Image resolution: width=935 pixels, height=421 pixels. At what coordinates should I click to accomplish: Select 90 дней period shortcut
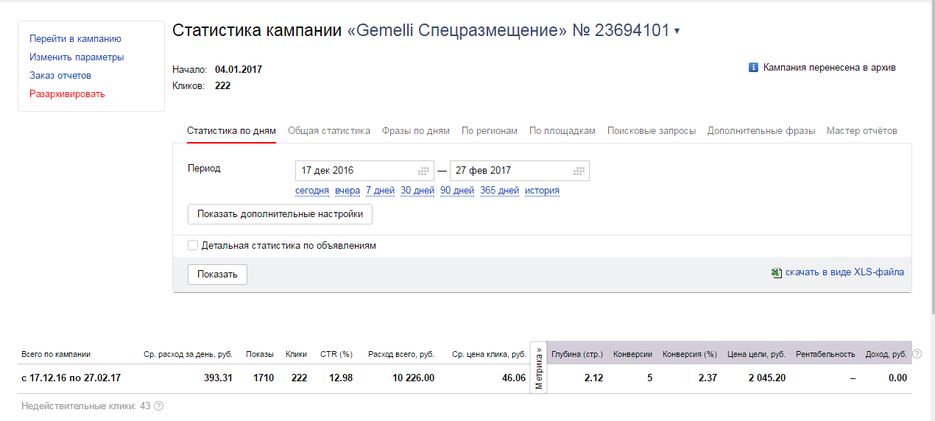457,191
